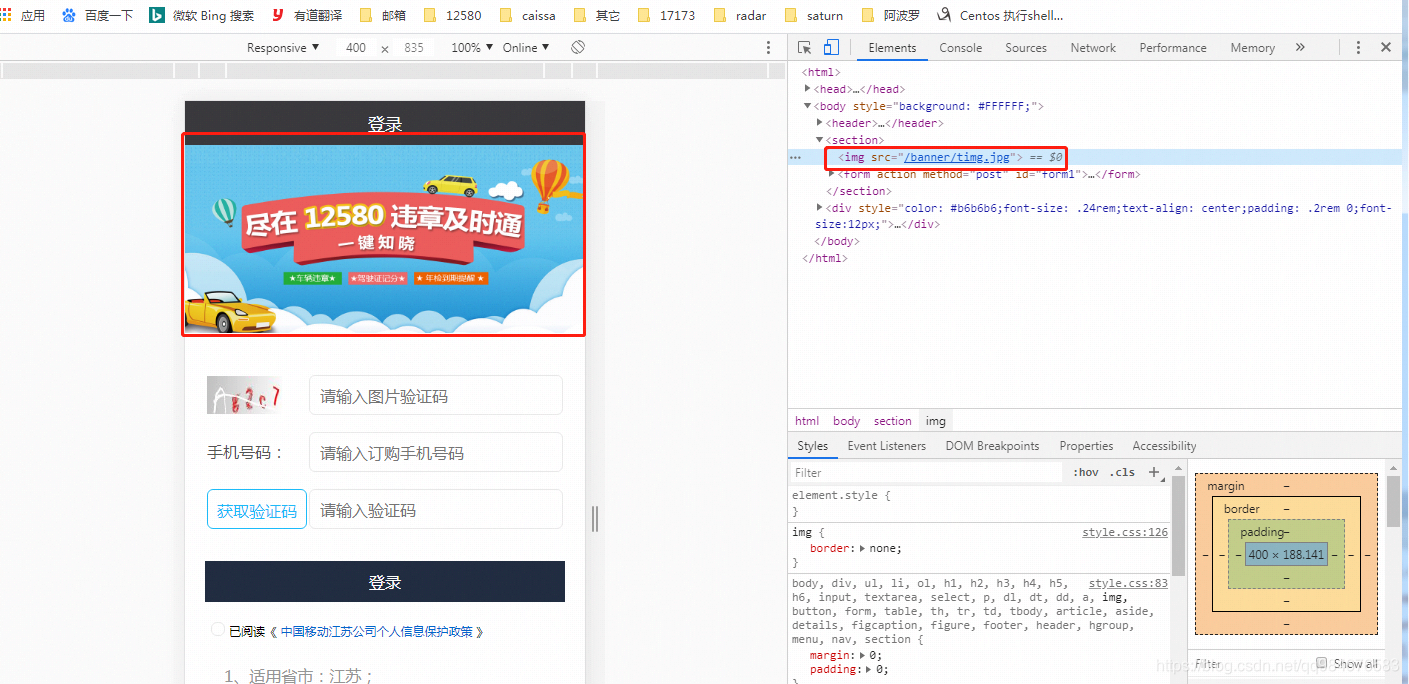Edit the viewport width field 400
The image size is (1409, 684).
356,47
